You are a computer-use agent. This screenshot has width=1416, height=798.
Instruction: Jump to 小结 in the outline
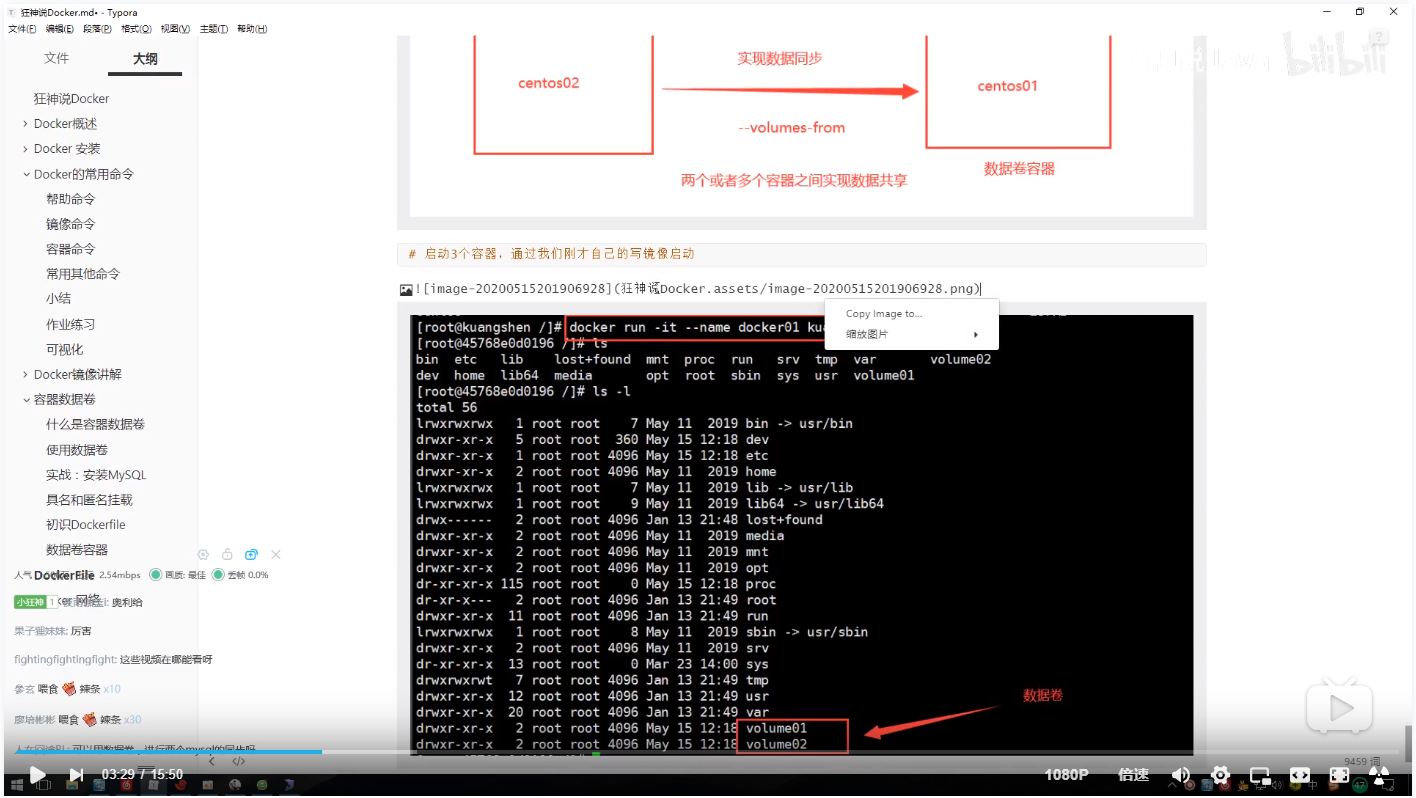pos(58,299)
